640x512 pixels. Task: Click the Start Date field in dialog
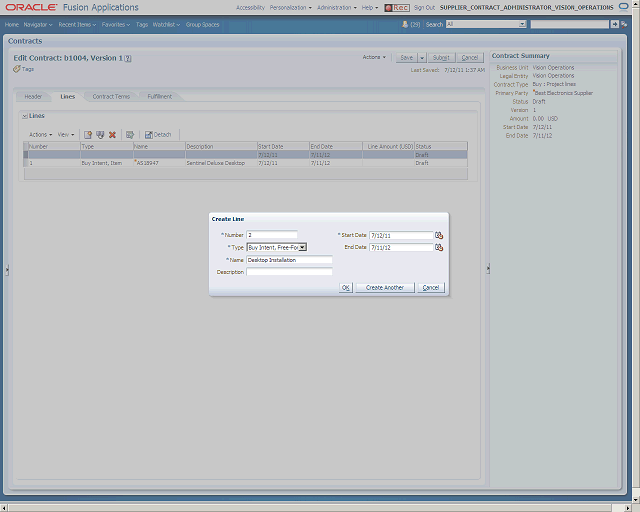(x=401, y=236)
